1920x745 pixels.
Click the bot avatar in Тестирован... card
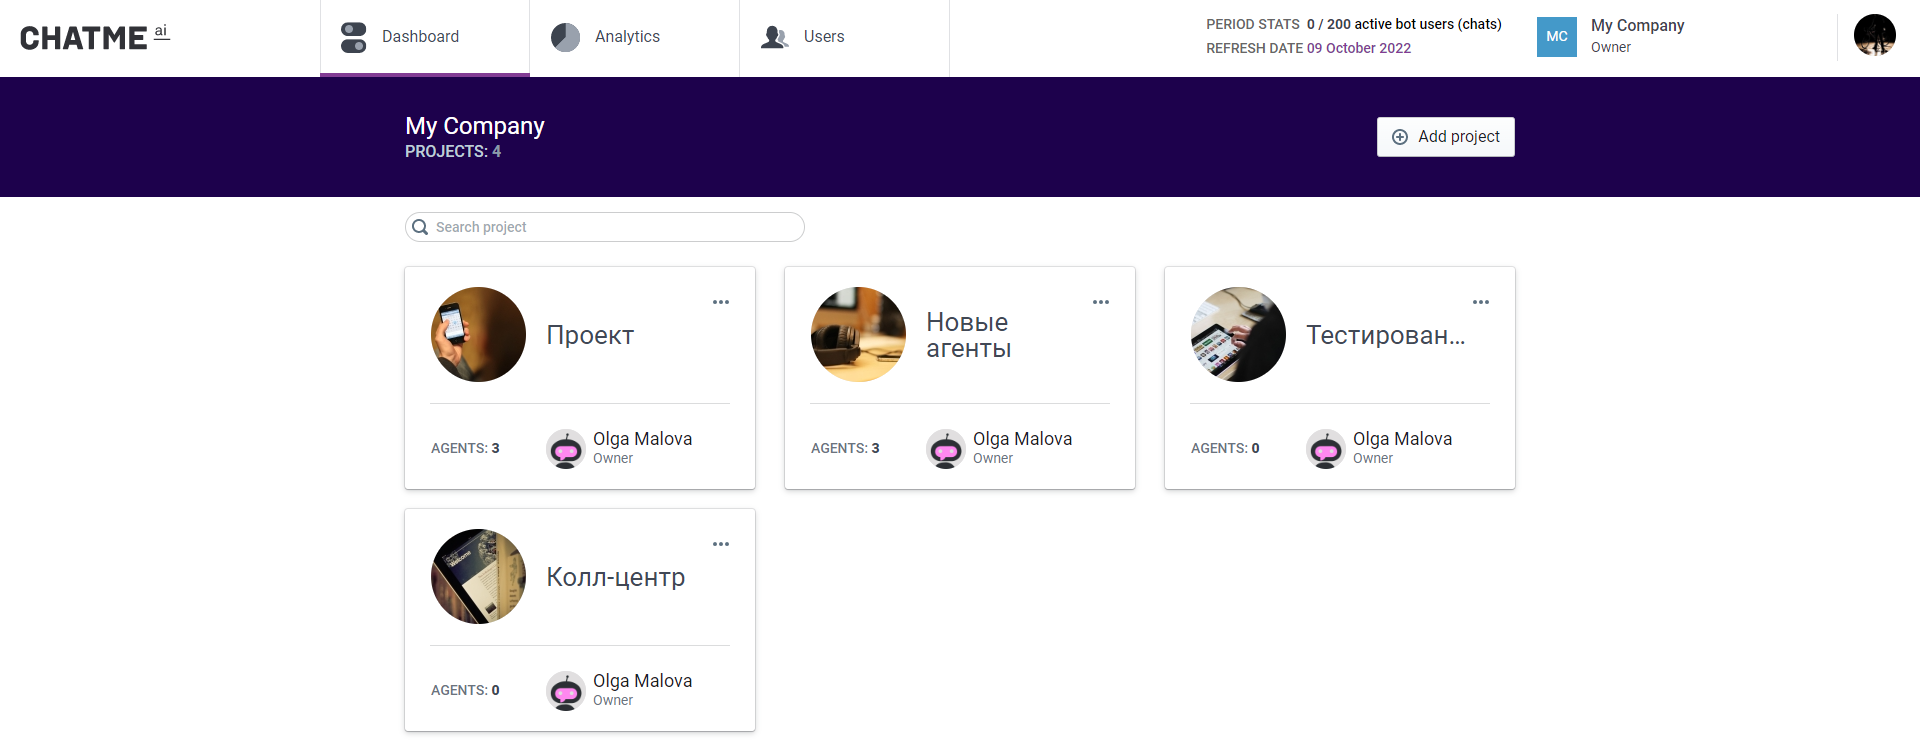[x=1326, y=449]
